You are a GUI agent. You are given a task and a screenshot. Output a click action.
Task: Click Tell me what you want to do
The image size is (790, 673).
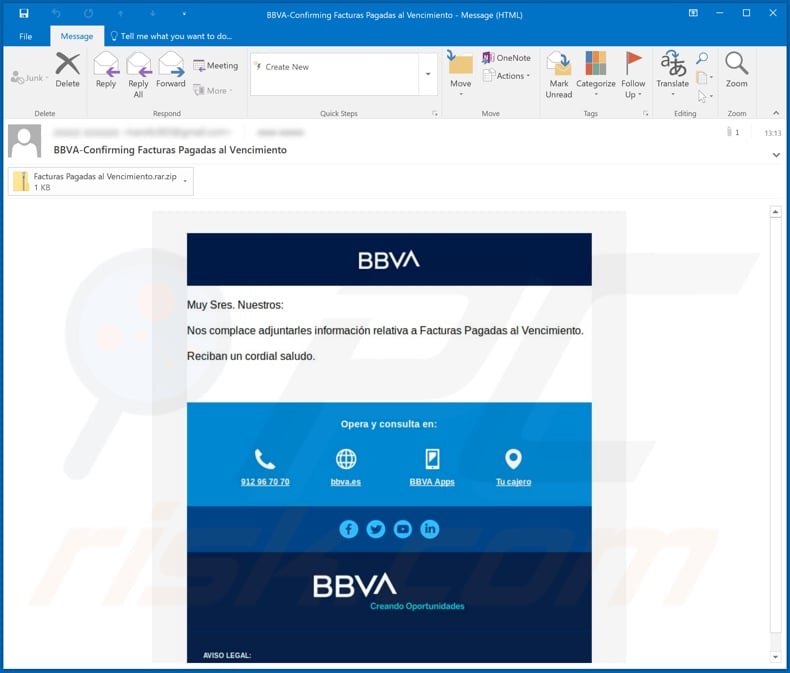click(x=171, y=36)
